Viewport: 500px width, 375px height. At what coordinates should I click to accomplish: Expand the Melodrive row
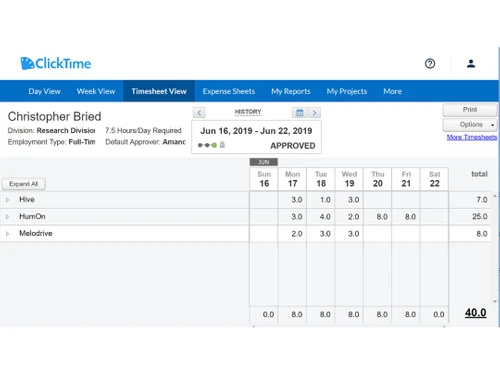click(x=7, y=234)
